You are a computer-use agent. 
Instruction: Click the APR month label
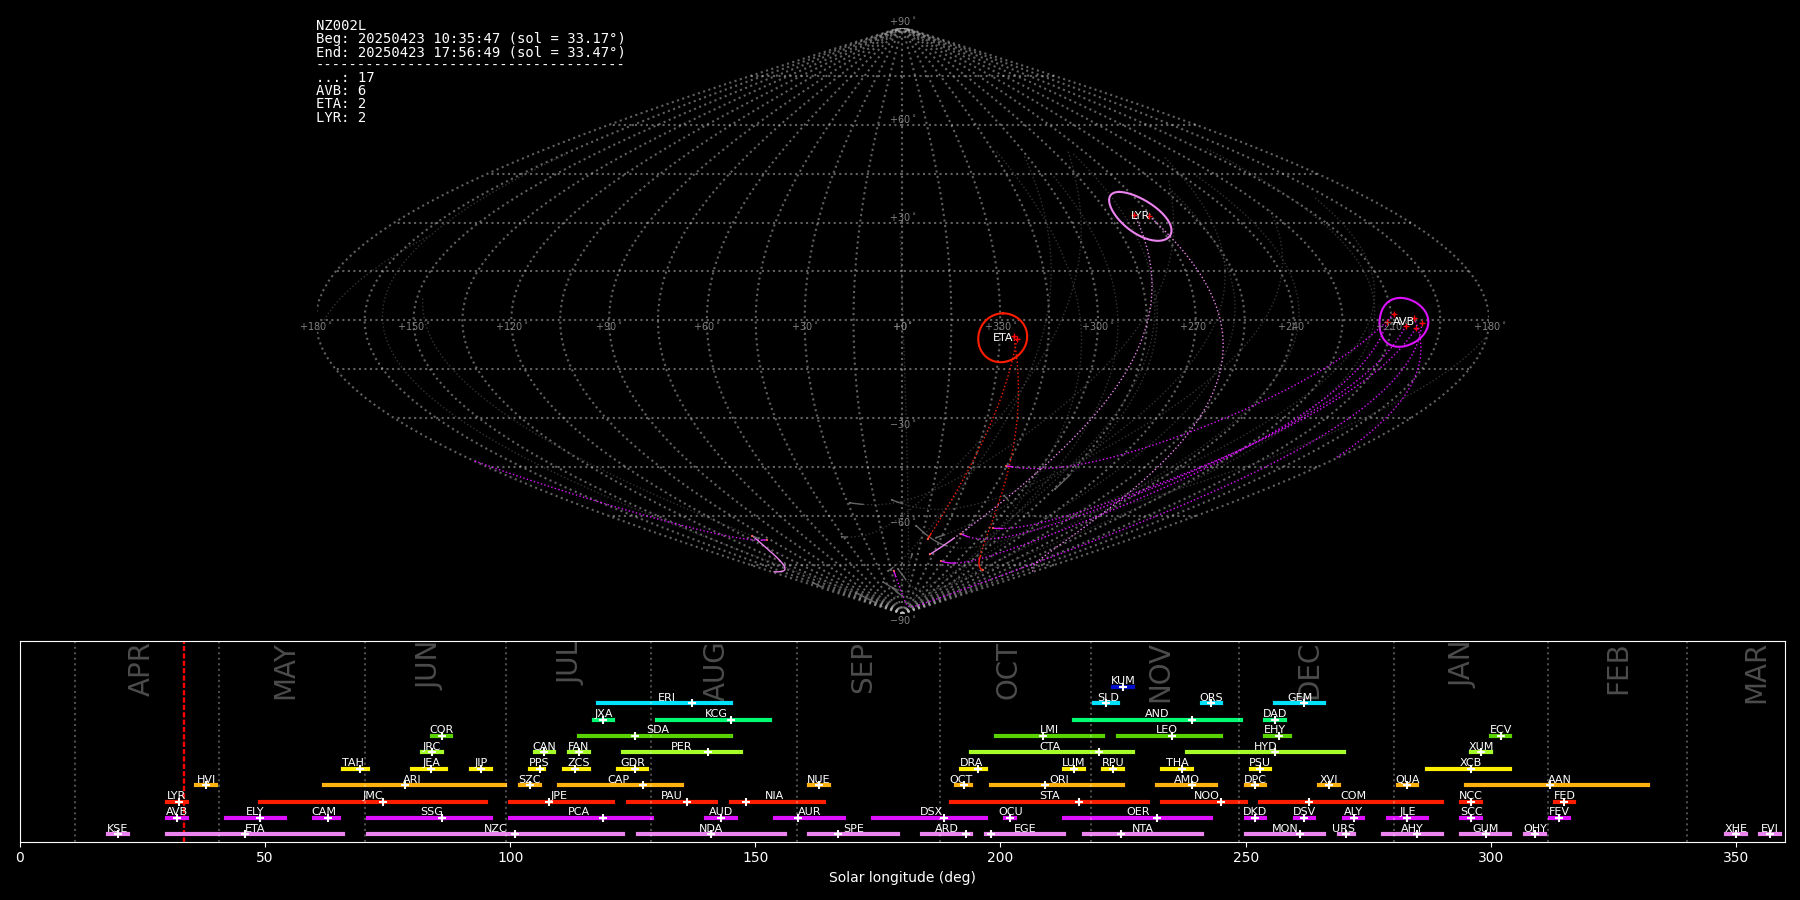coord(140,670)
